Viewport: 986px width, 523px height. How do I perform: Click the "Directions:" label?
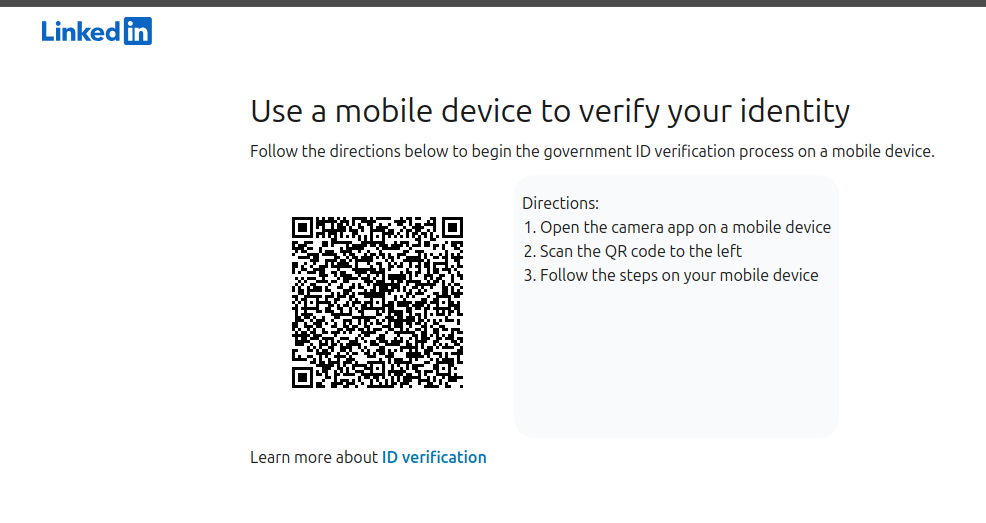[560, 203]
